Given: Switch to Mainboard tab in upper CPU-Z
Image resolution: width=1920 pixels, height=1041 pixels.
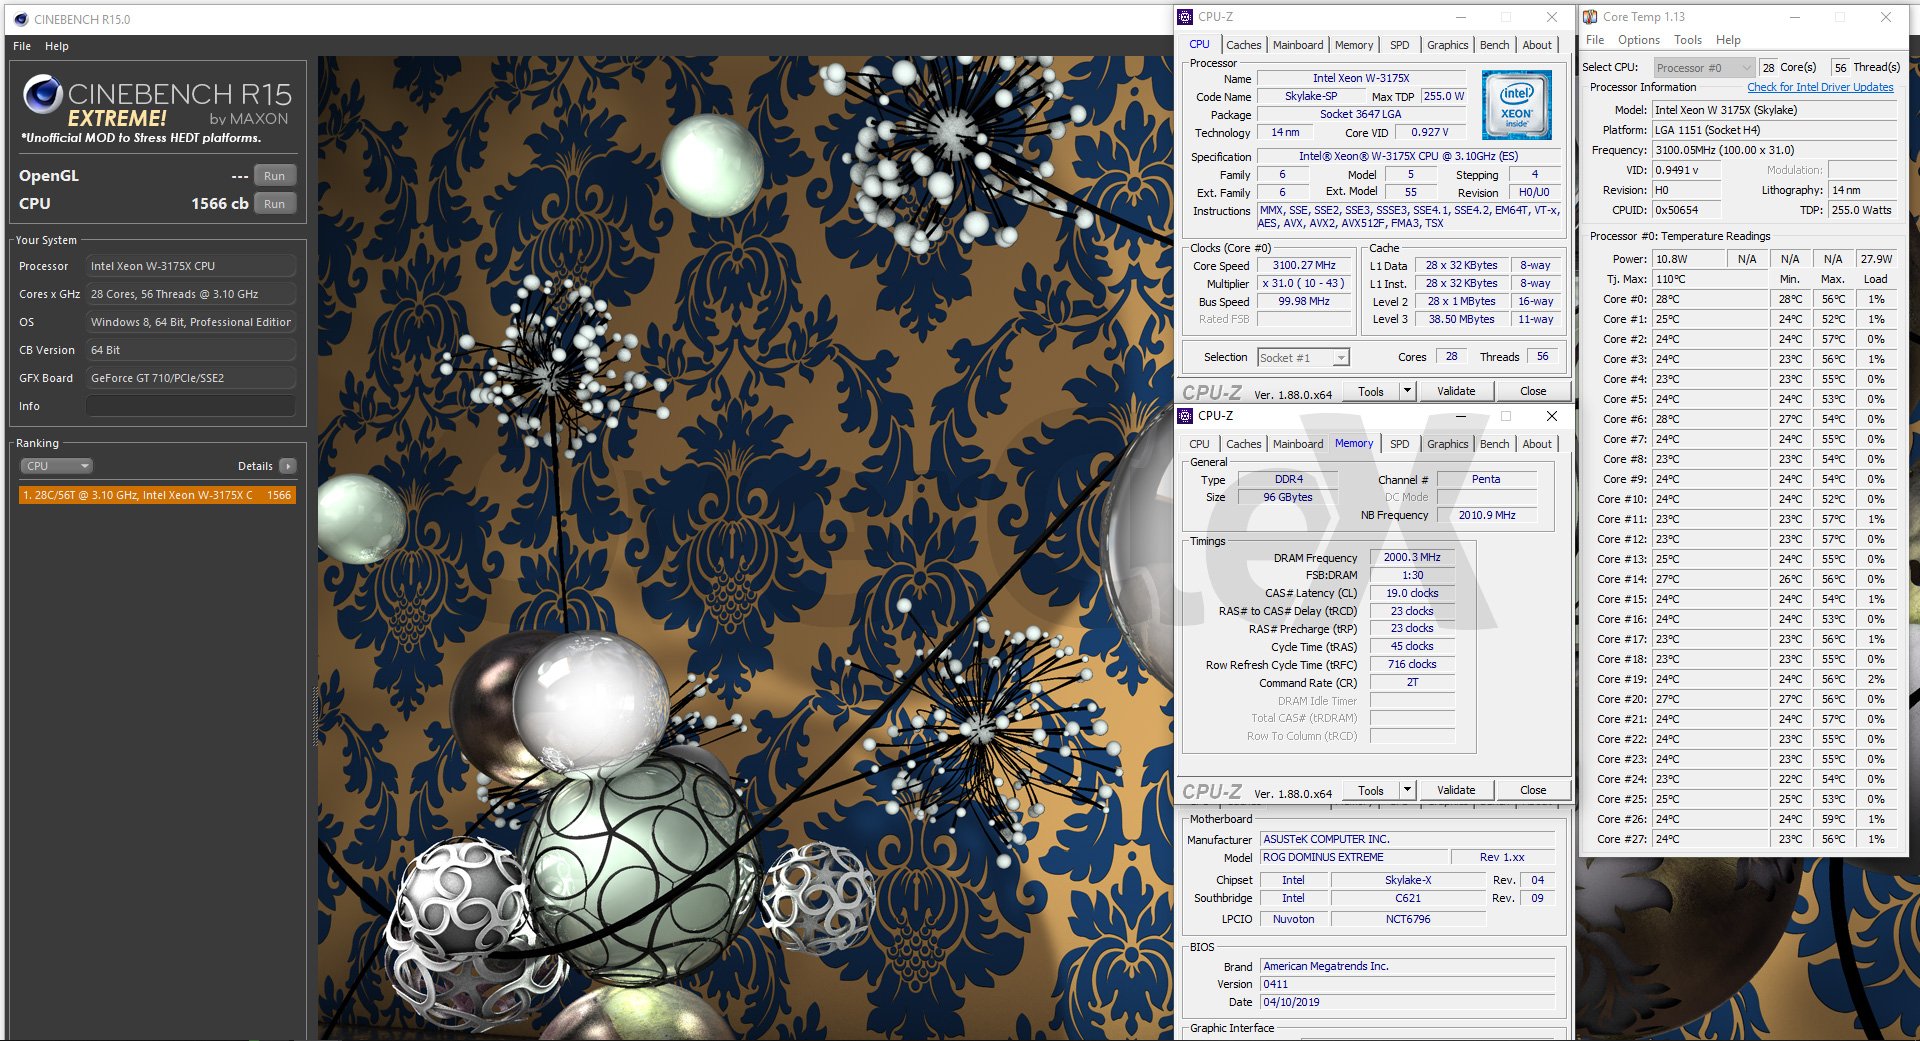Looking at the screenshot, I should tap(1298, 45).
